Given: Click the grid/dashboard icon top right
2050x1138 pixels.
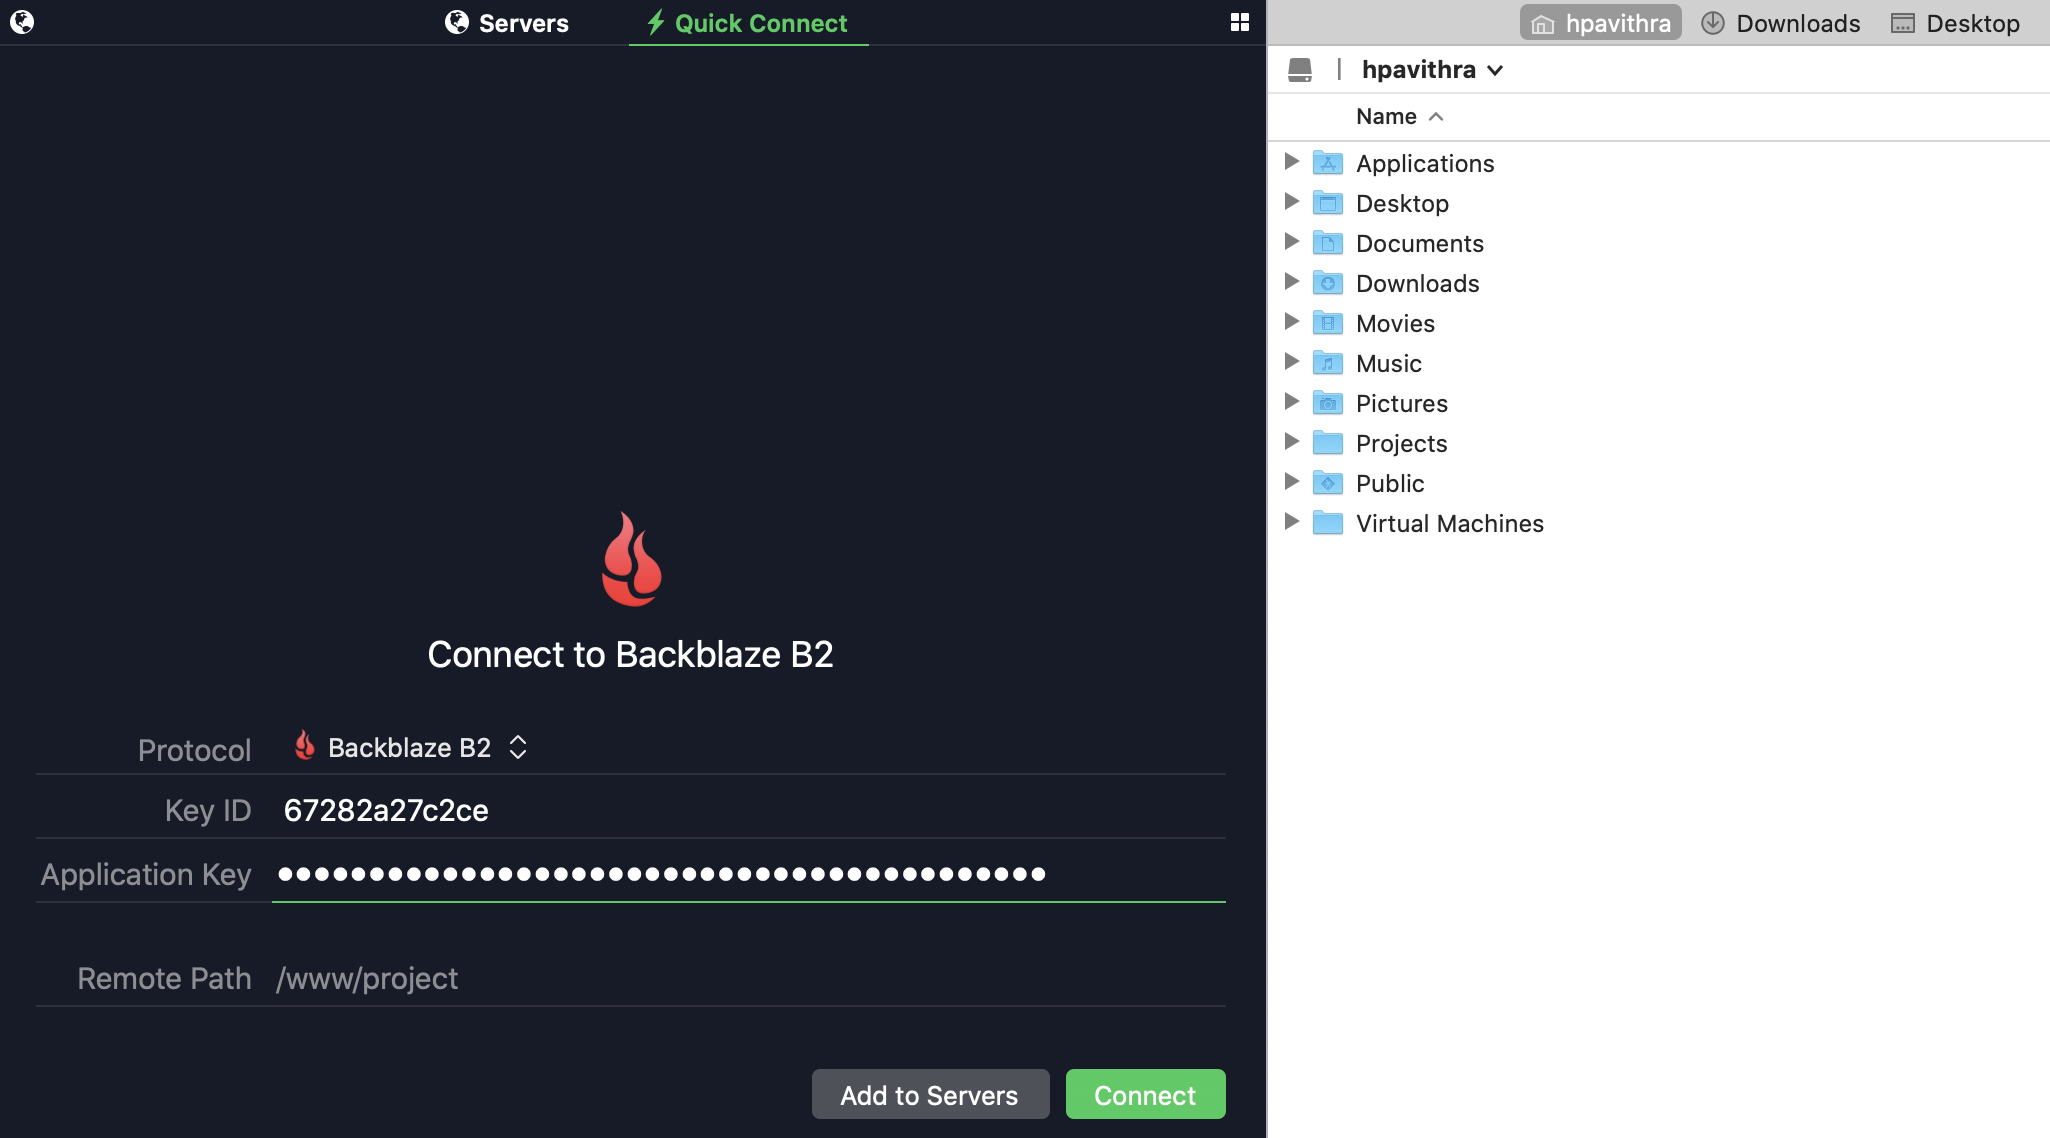Looking at the screenshot, I should 1240,21.
